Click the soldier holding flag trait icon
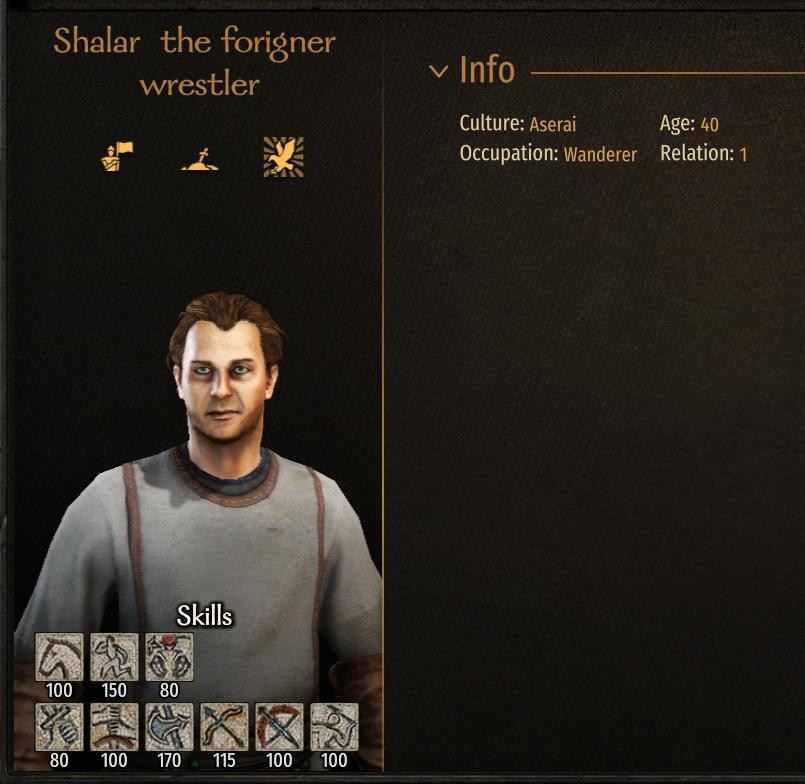 117,157
